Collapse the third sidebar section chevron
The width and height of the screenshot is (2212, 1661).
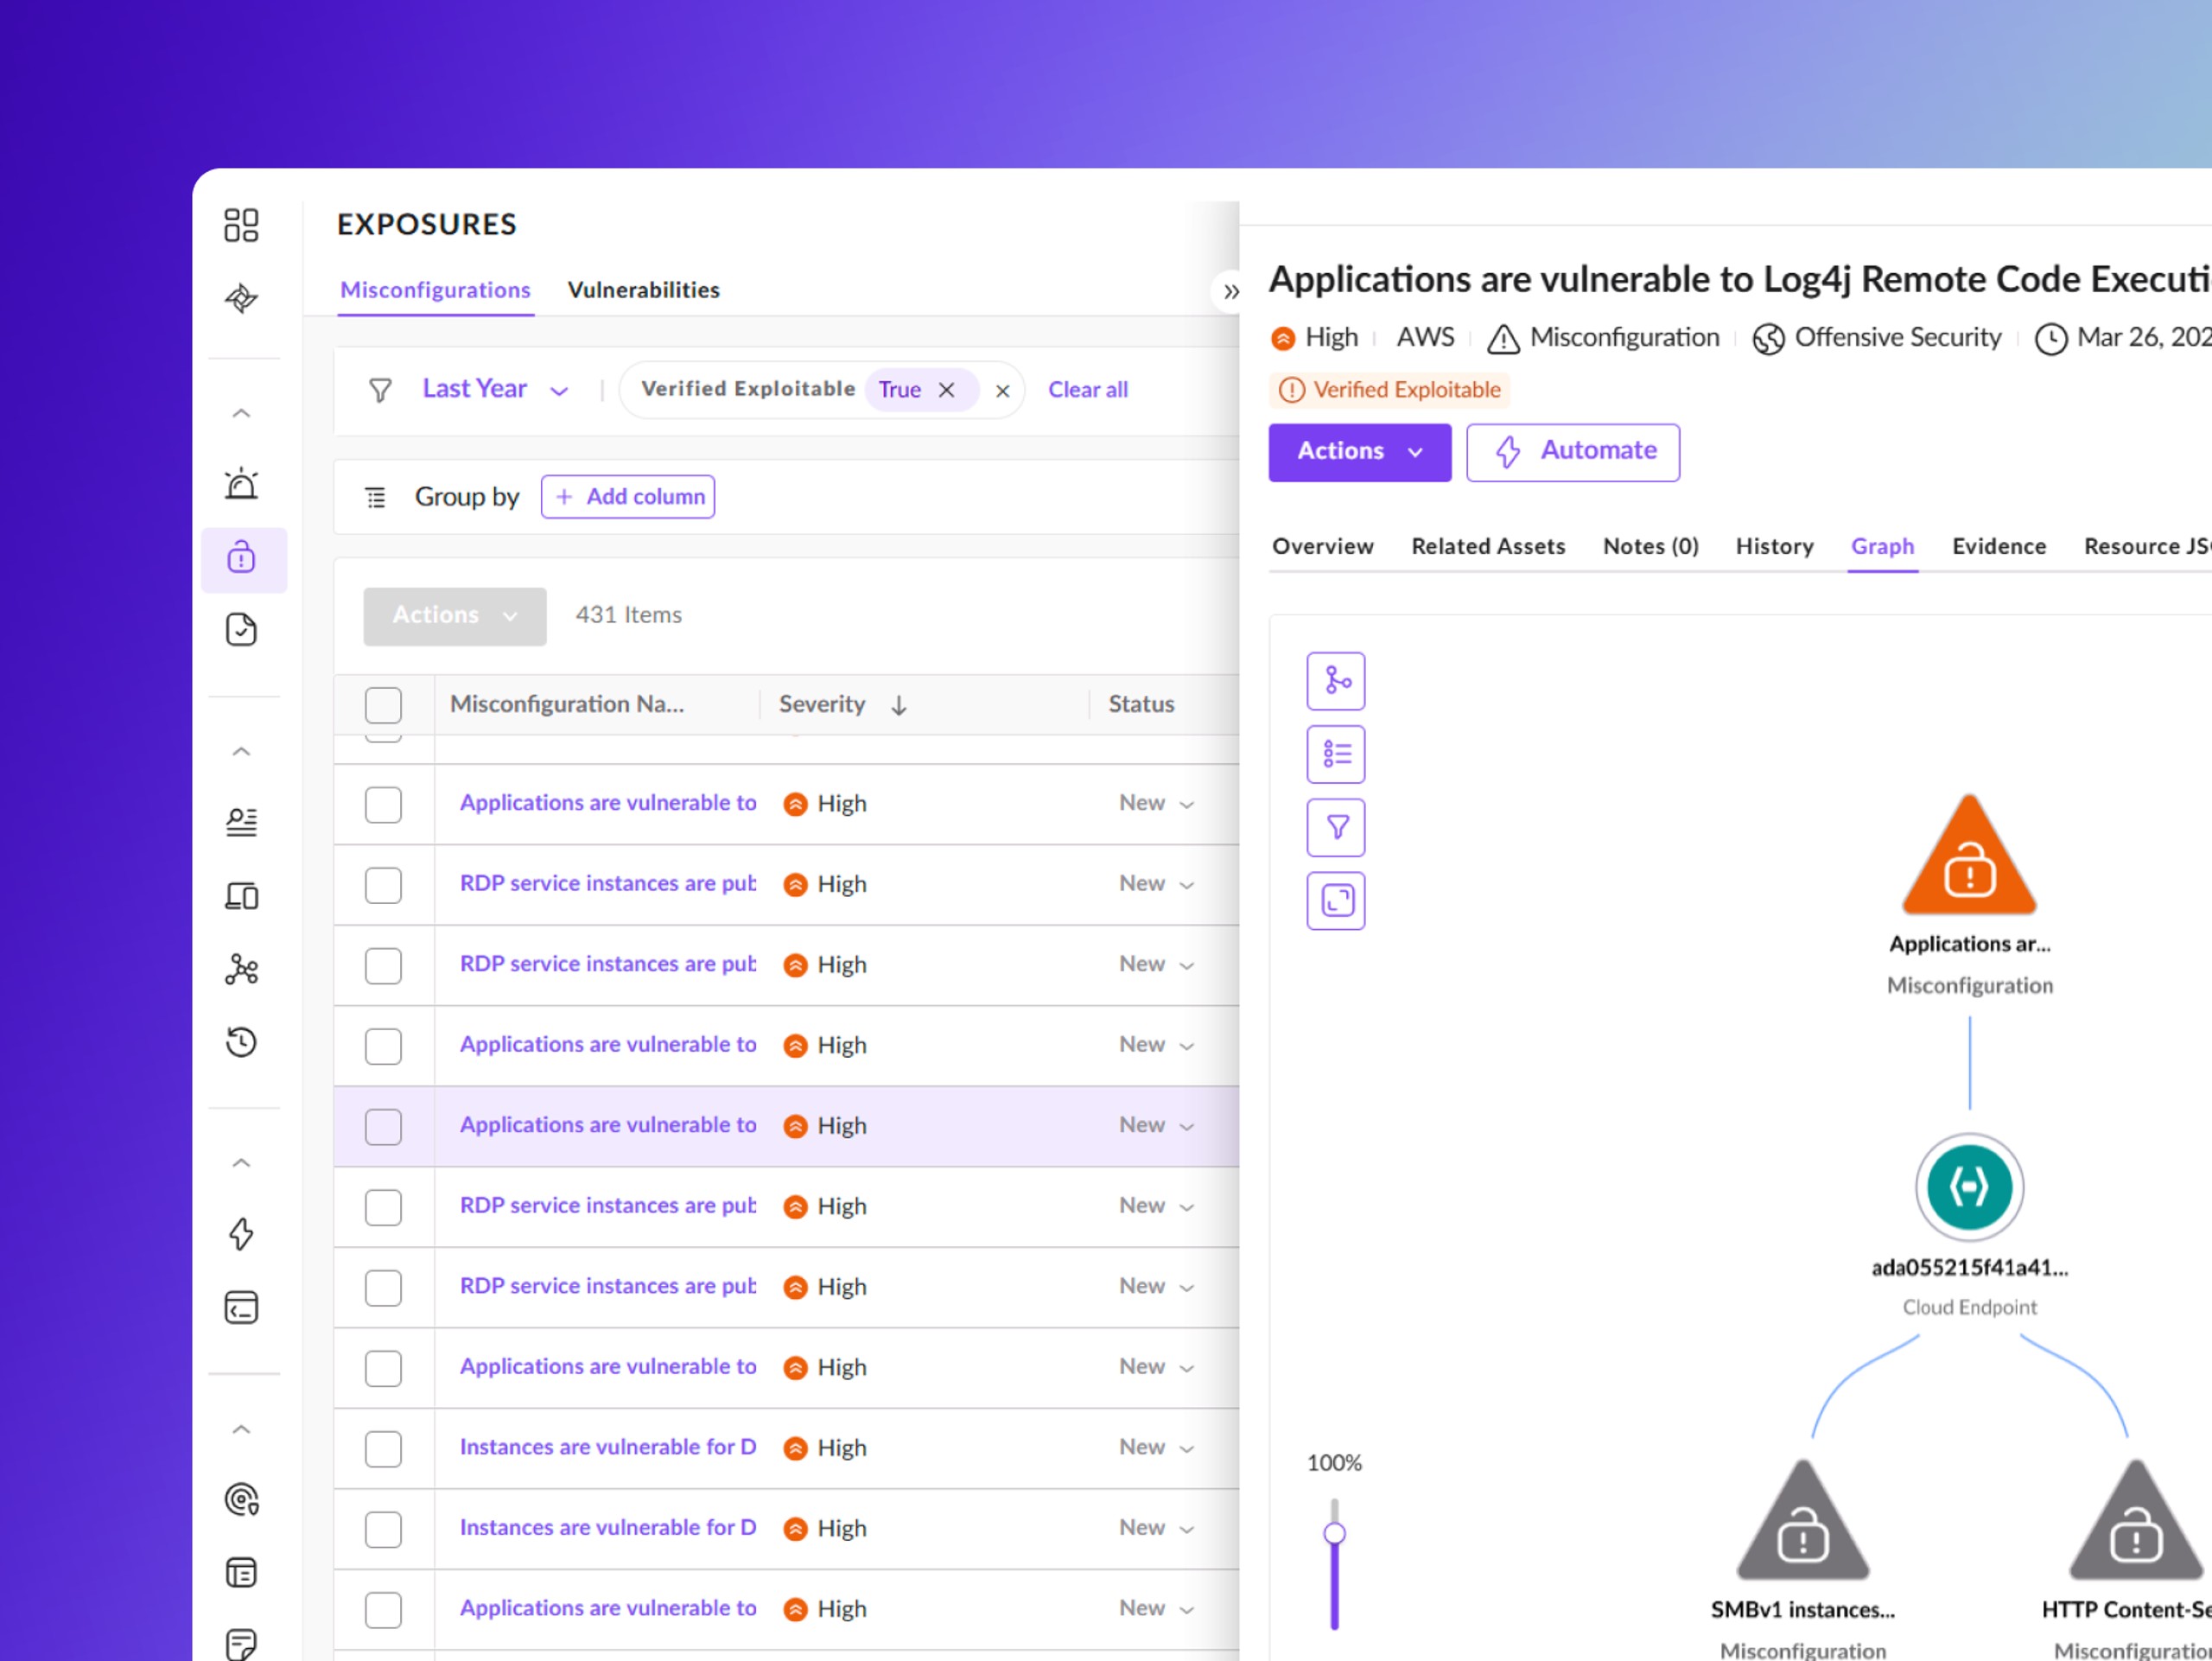pyautogui.click(x=241, y=1162)
